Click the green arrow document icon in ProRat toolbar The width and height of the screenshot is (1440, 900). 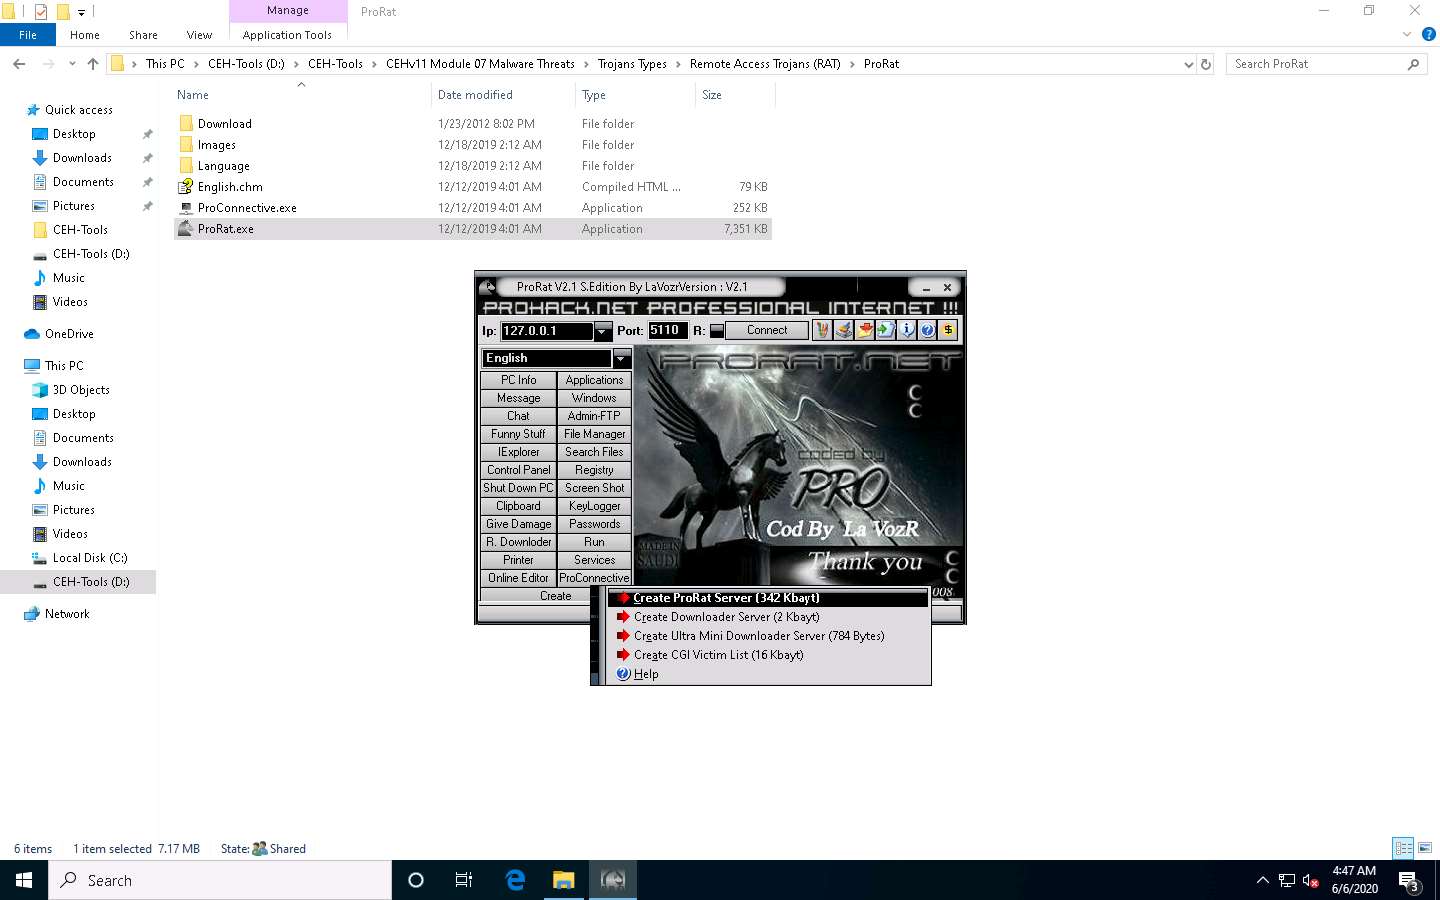[885, 330]
